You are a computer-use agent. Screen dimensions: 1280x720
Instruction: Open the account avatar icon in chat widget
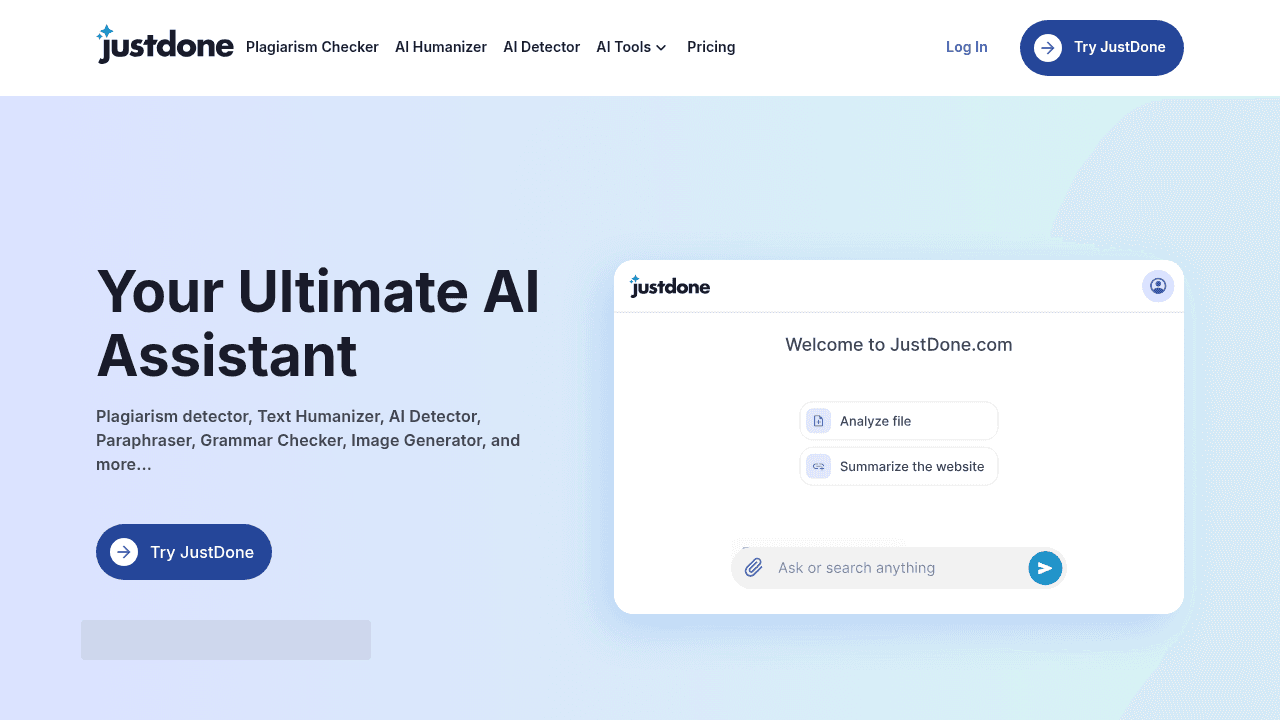[x=1157, y=286]
